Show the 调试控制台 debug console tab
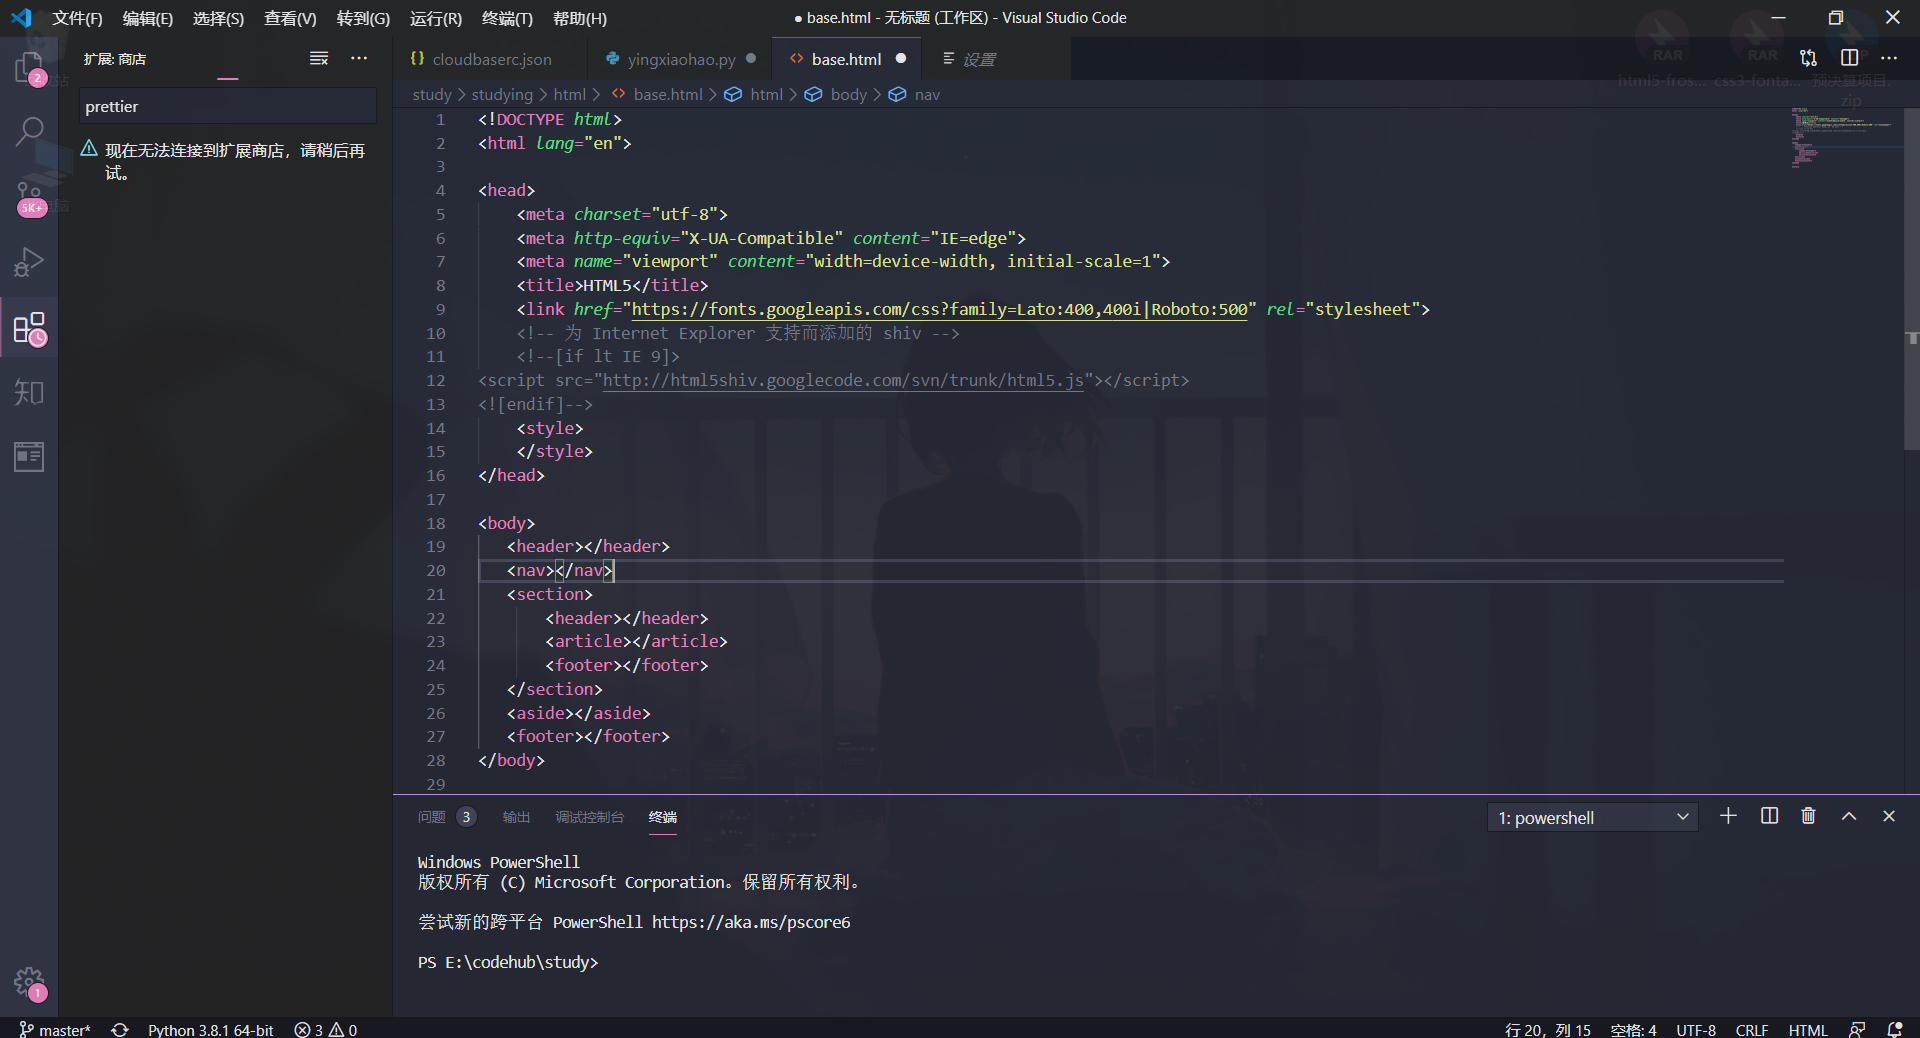 click(x=589, y=817)
